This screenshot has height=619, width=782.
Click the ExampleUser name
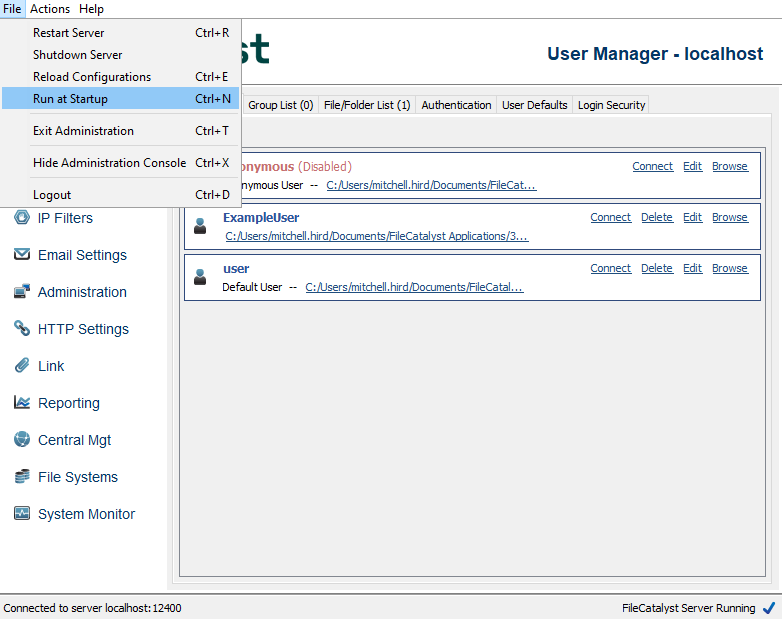point(261,217)
